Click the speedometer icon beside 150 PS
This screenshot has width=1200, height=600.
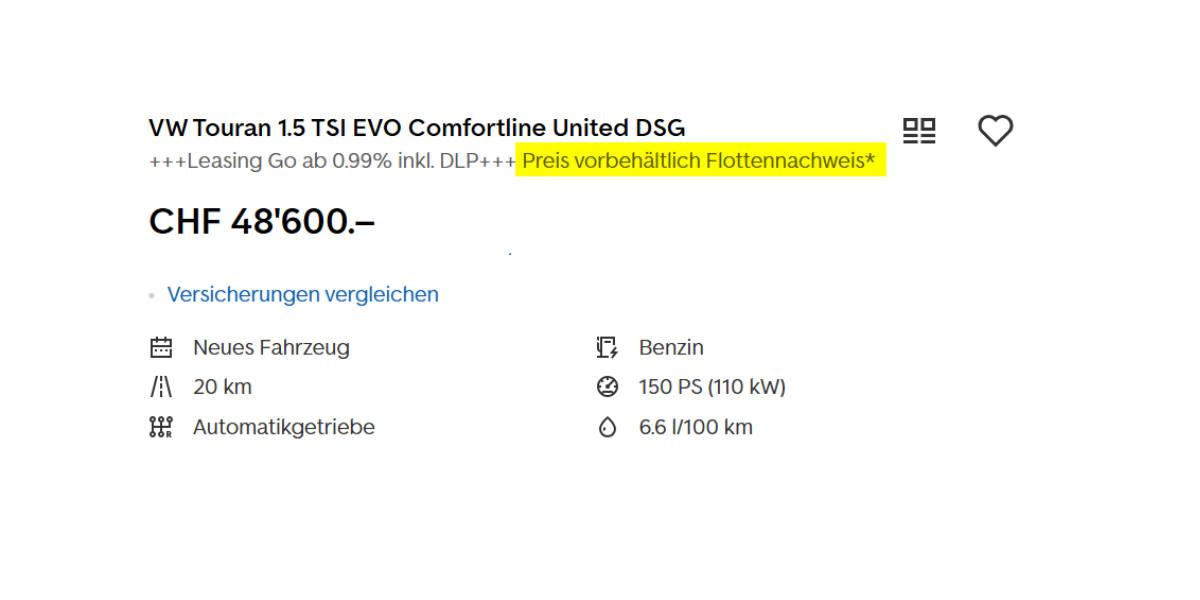[x=607, y=387]
